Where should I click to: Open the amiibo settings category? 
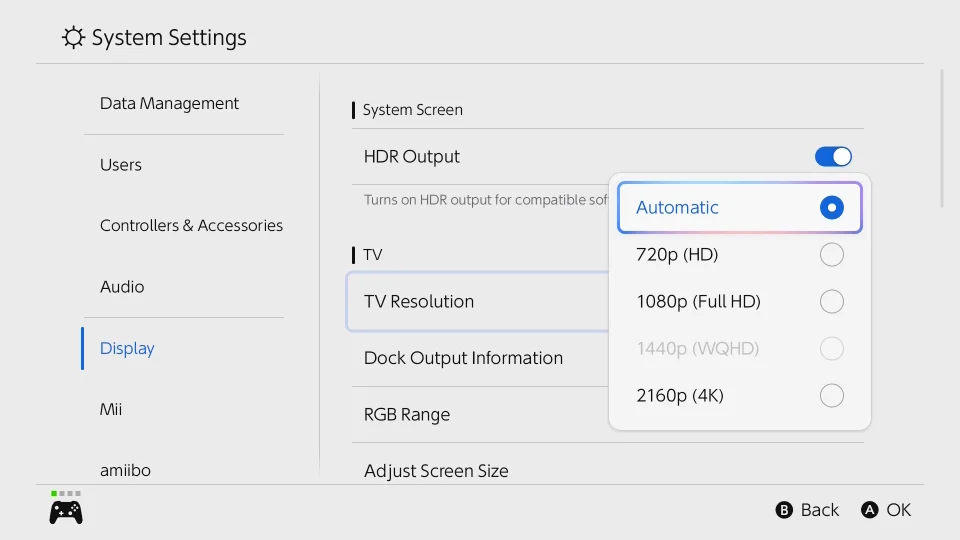point(125,470)
